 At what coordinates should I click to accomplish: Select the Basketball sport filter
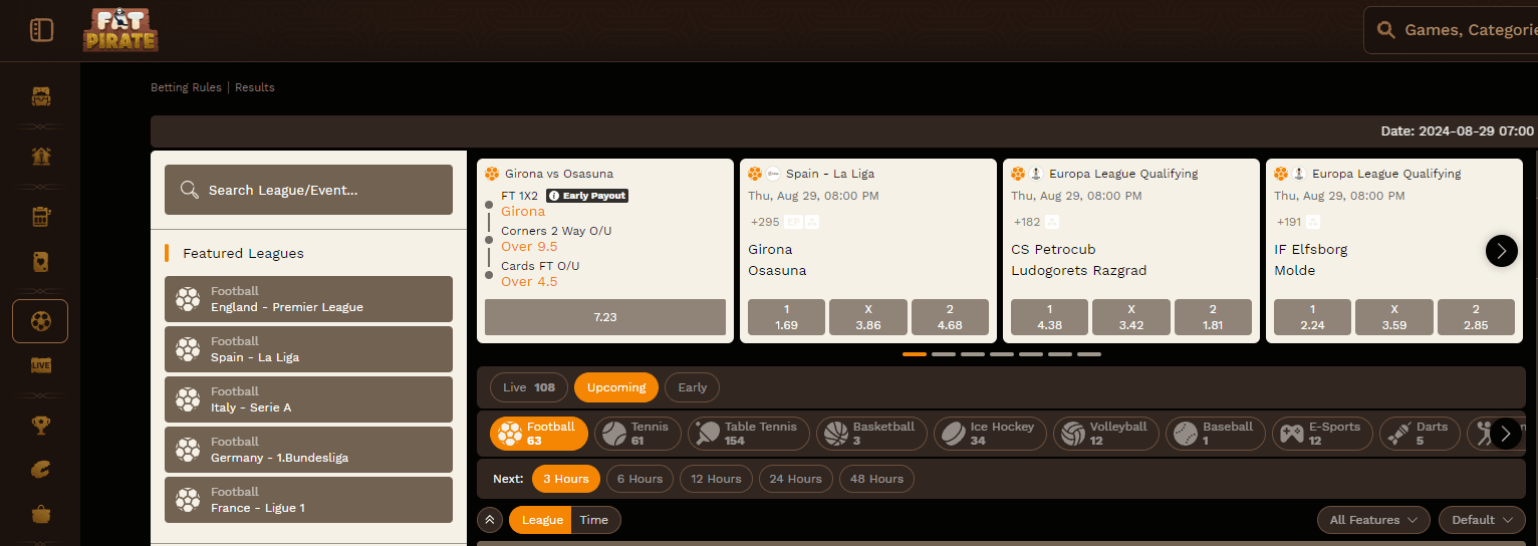coord(872,433)
